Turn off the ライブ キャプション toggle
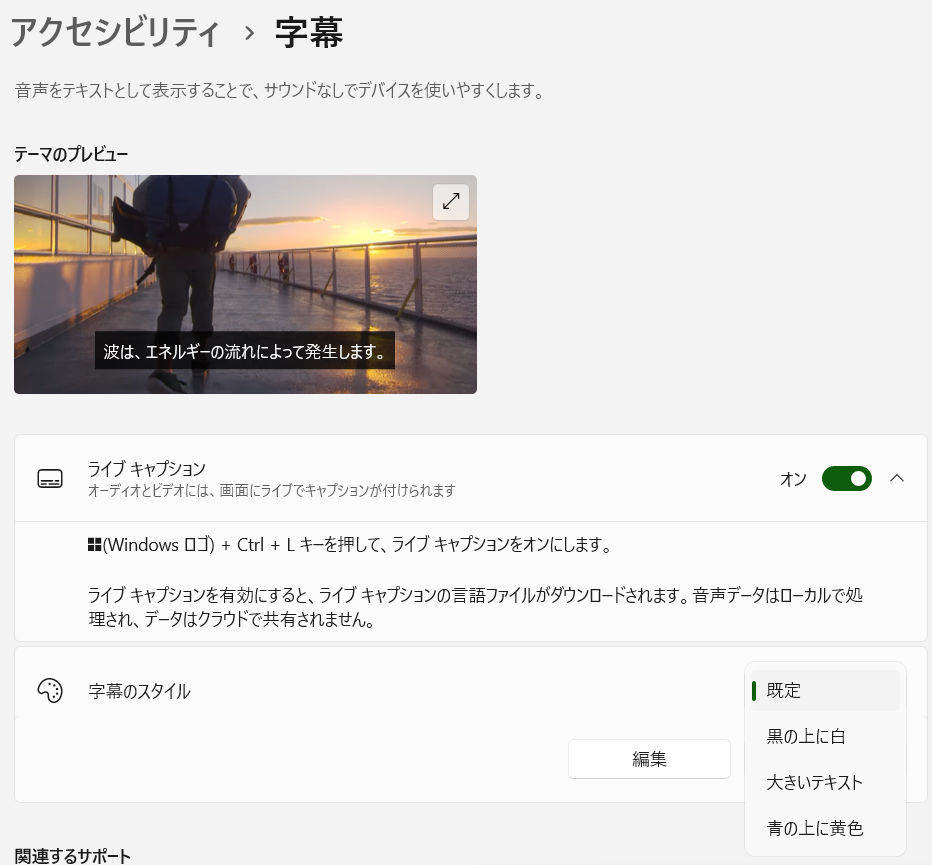 pos(846,479)
